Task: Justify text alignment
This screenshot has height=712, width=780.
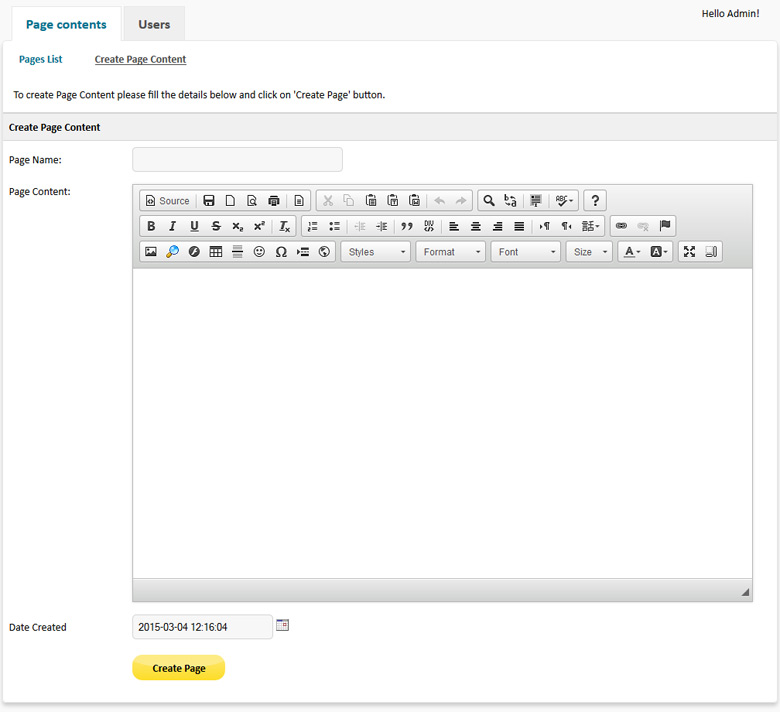Action: pos(519,226)
